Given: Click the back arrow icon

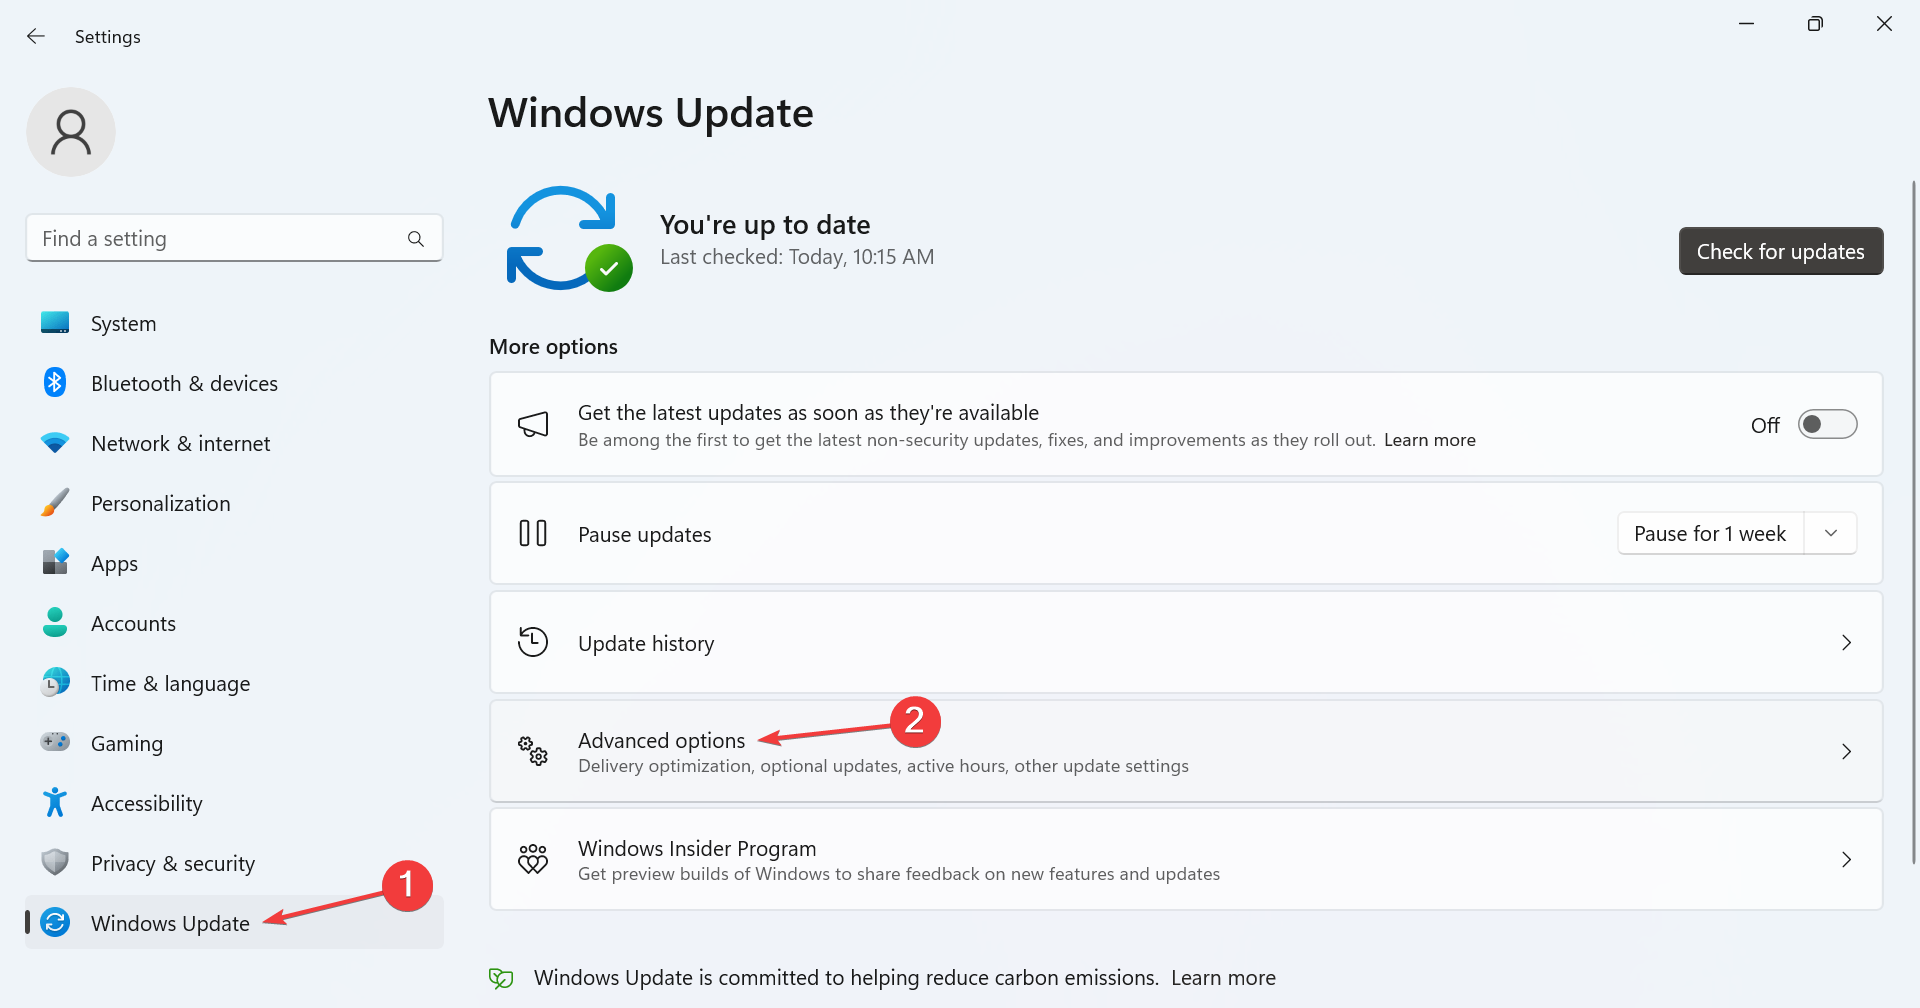Looking at the screenshot, I should pos(36,36).
